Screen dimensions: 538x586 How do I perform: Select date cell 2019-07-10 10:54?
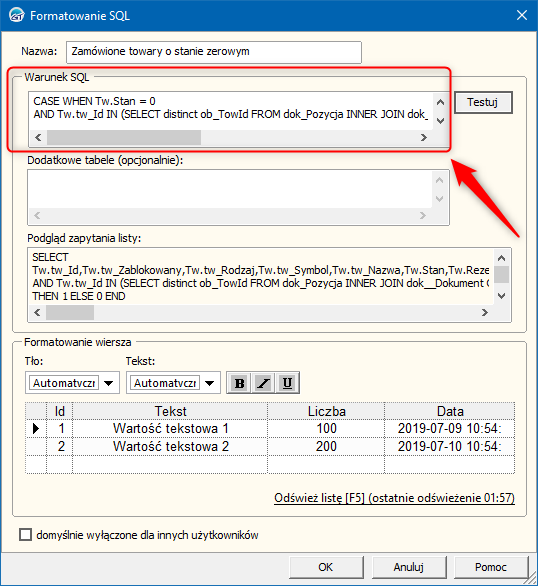point(450,446)
